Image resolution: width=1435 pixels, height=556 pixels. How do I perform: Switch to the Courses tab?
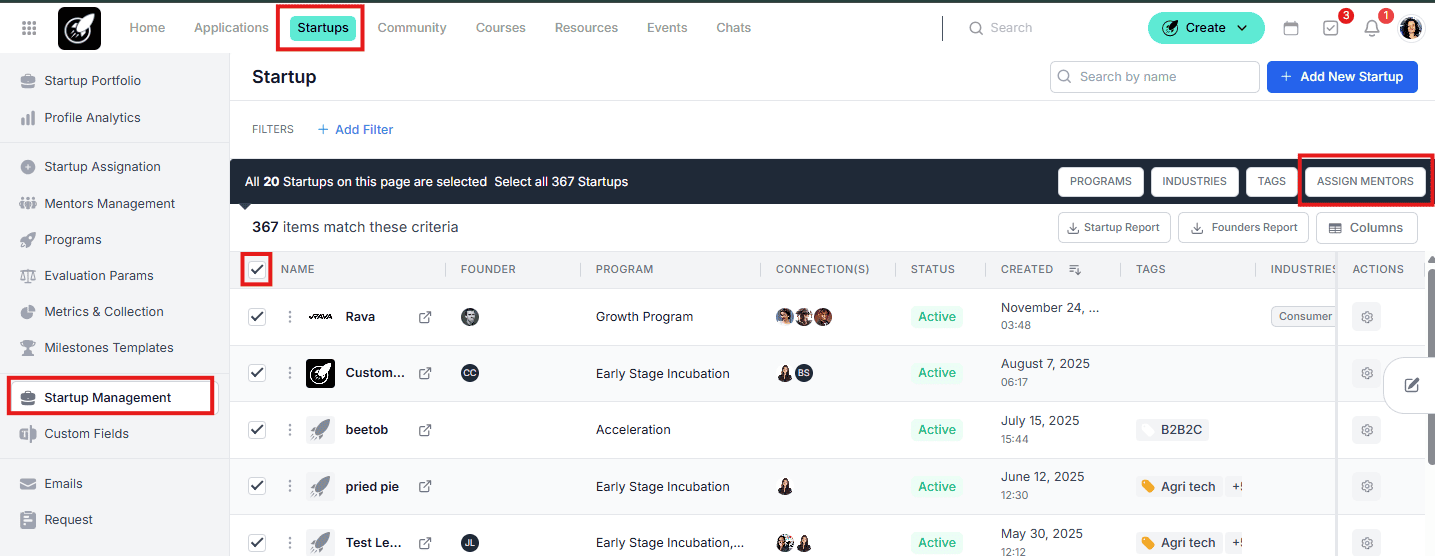(500, 28)
